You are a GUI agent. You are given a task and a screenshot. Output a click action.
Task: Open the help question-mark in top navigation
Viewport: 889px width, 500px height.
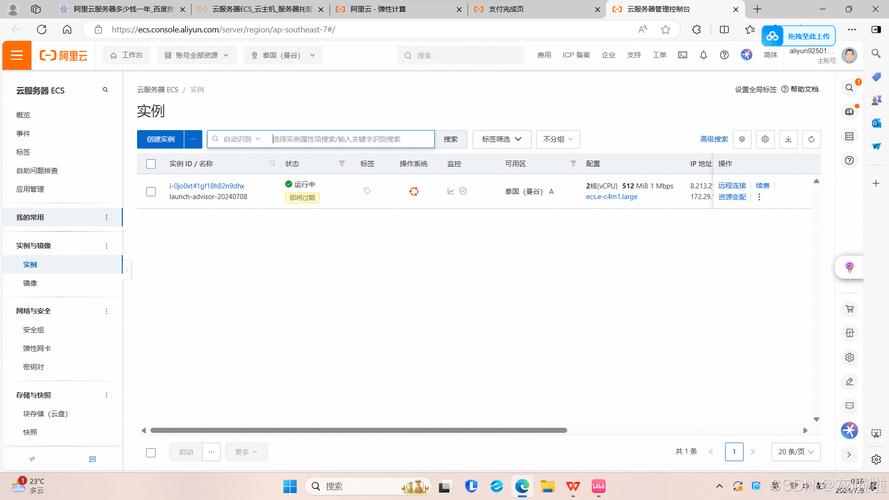[724, 55]
